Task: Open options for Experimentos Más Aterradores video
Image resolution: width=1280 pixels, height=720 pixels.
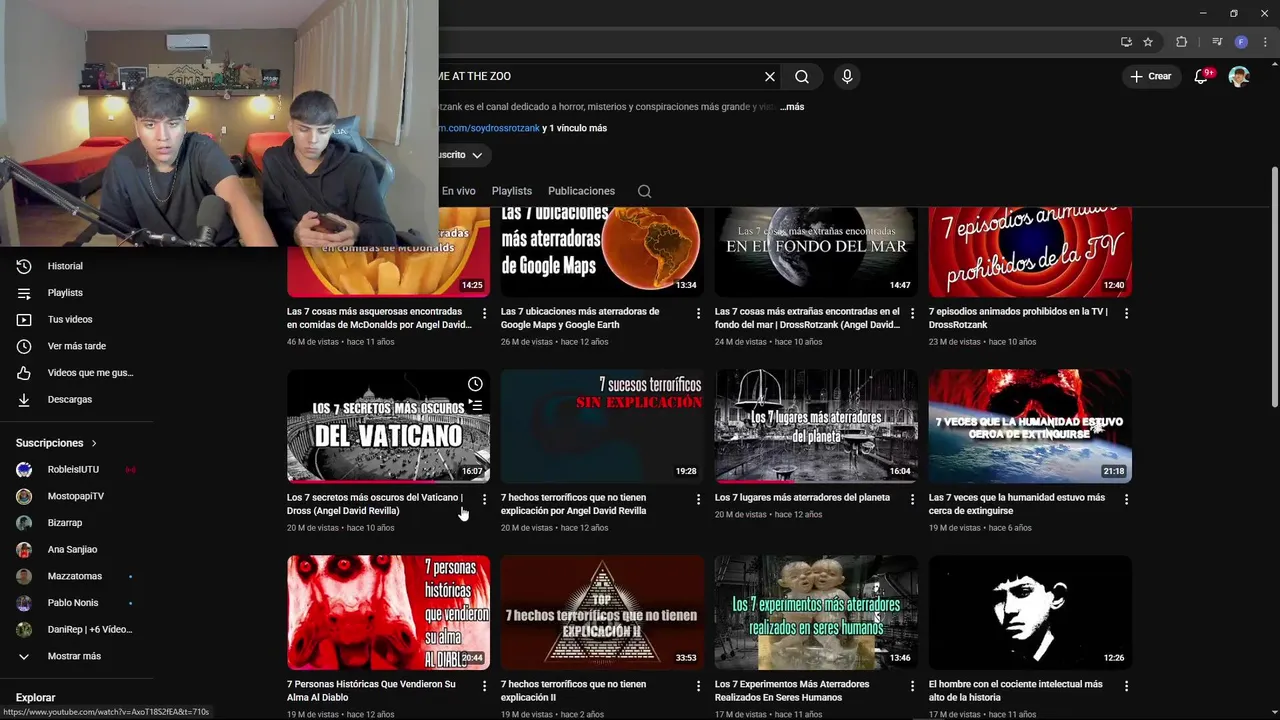Action: point(912,686)
